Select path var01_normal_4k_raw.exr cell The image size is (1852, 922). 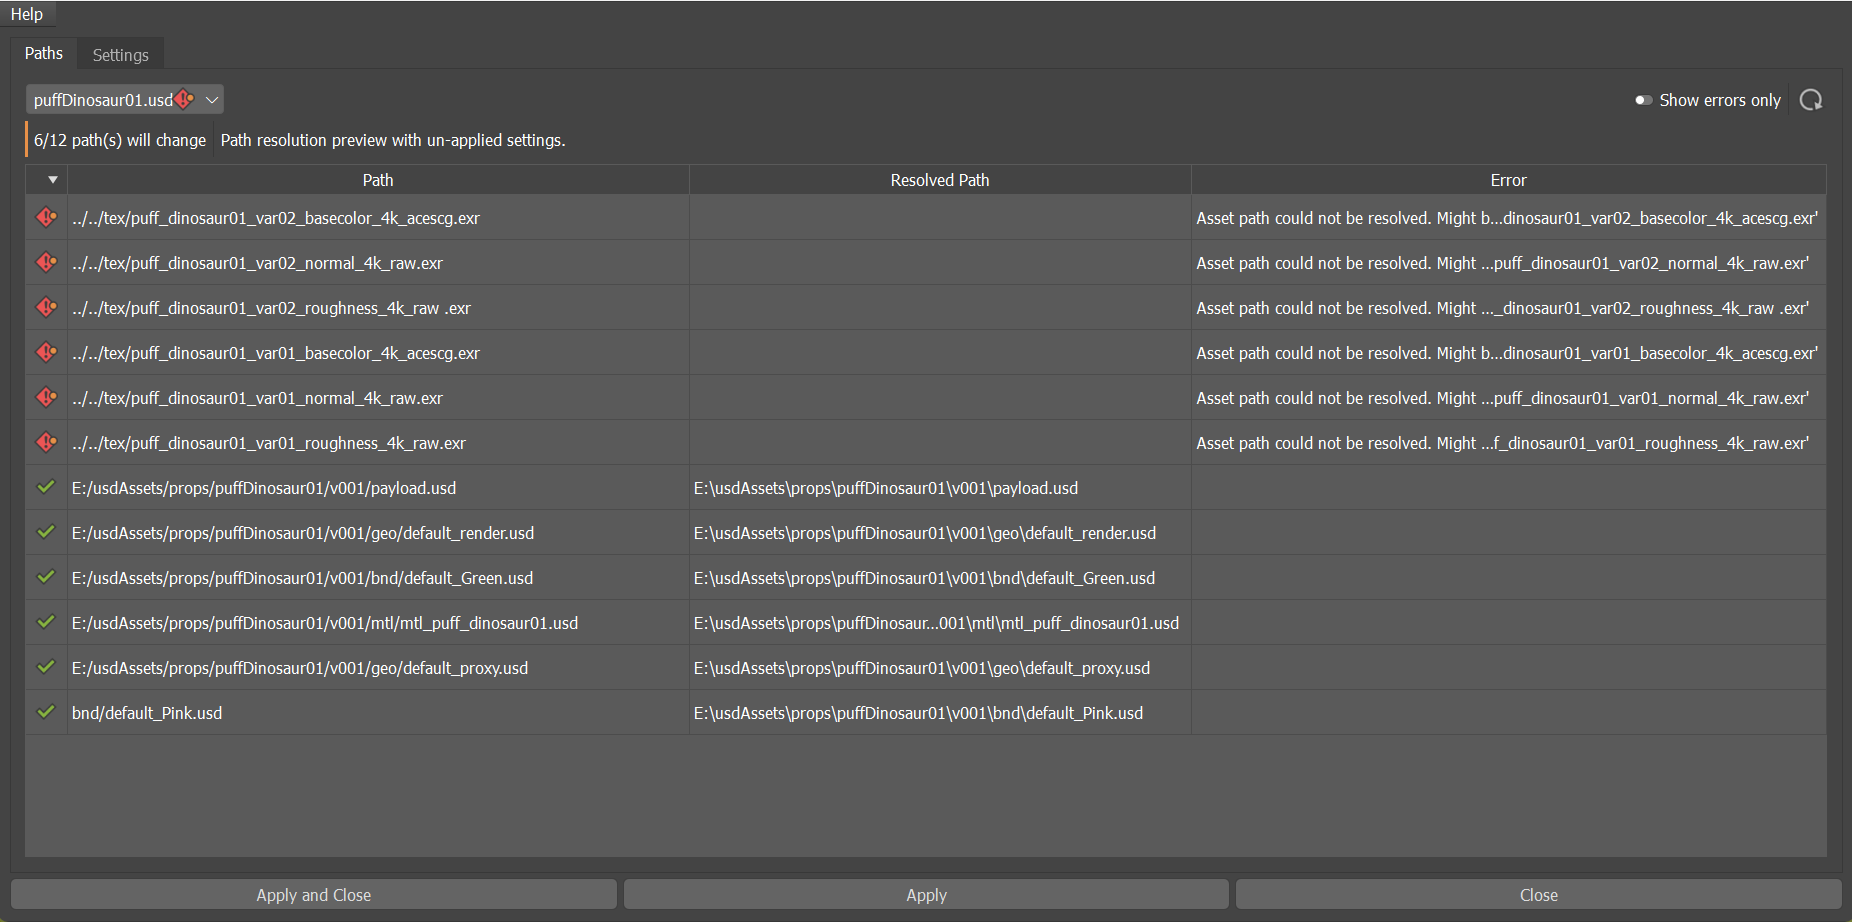click(x=378, y=397)
